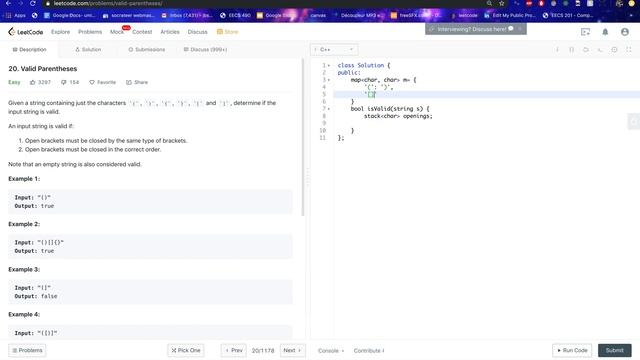
Task: Click the right-edge collapse handle
Action: pos(634,121)
